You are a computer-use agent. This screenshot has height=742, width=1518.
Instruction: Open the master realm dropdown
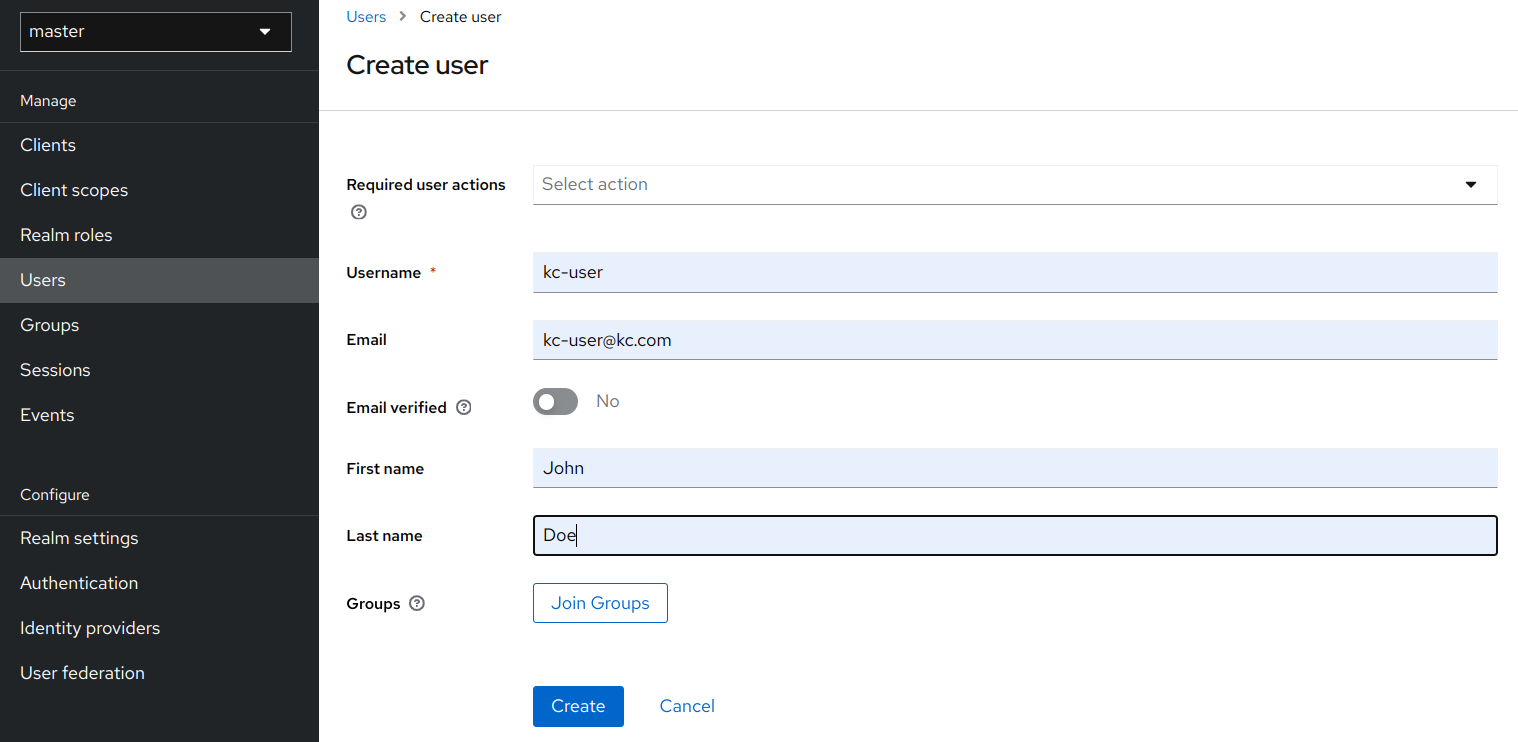click(156, 32)
